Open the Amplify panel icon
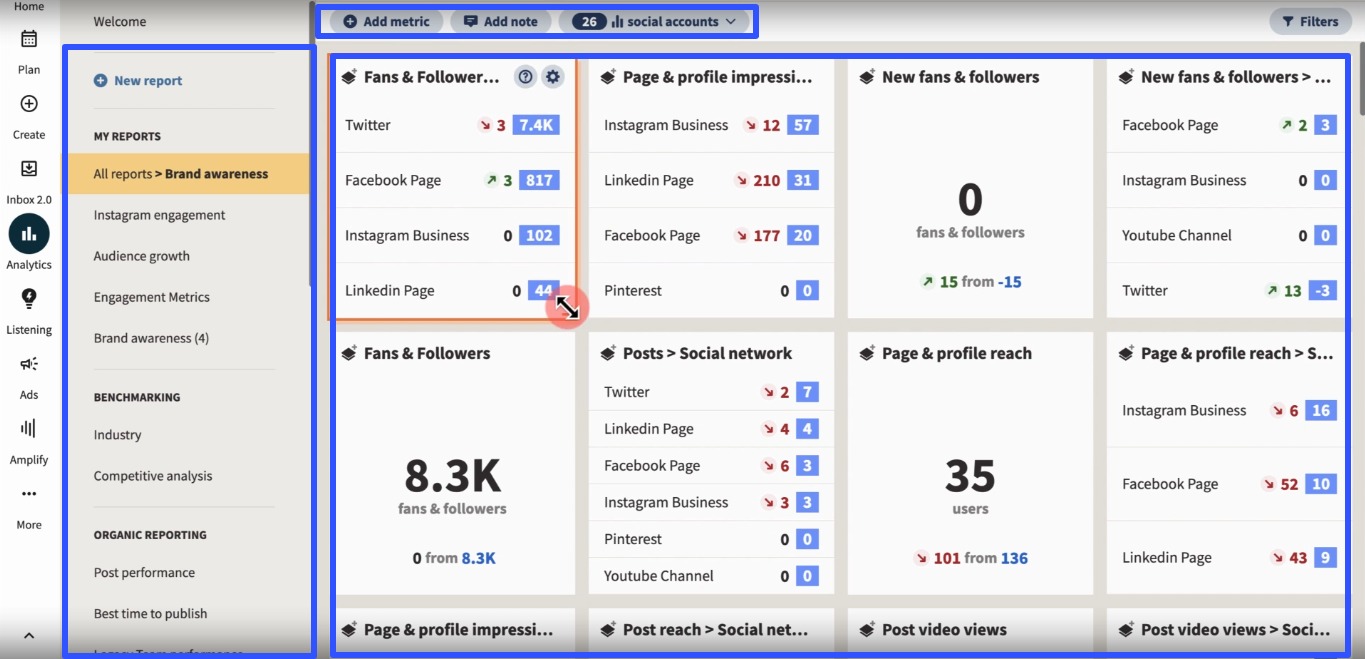 point(27,430)
